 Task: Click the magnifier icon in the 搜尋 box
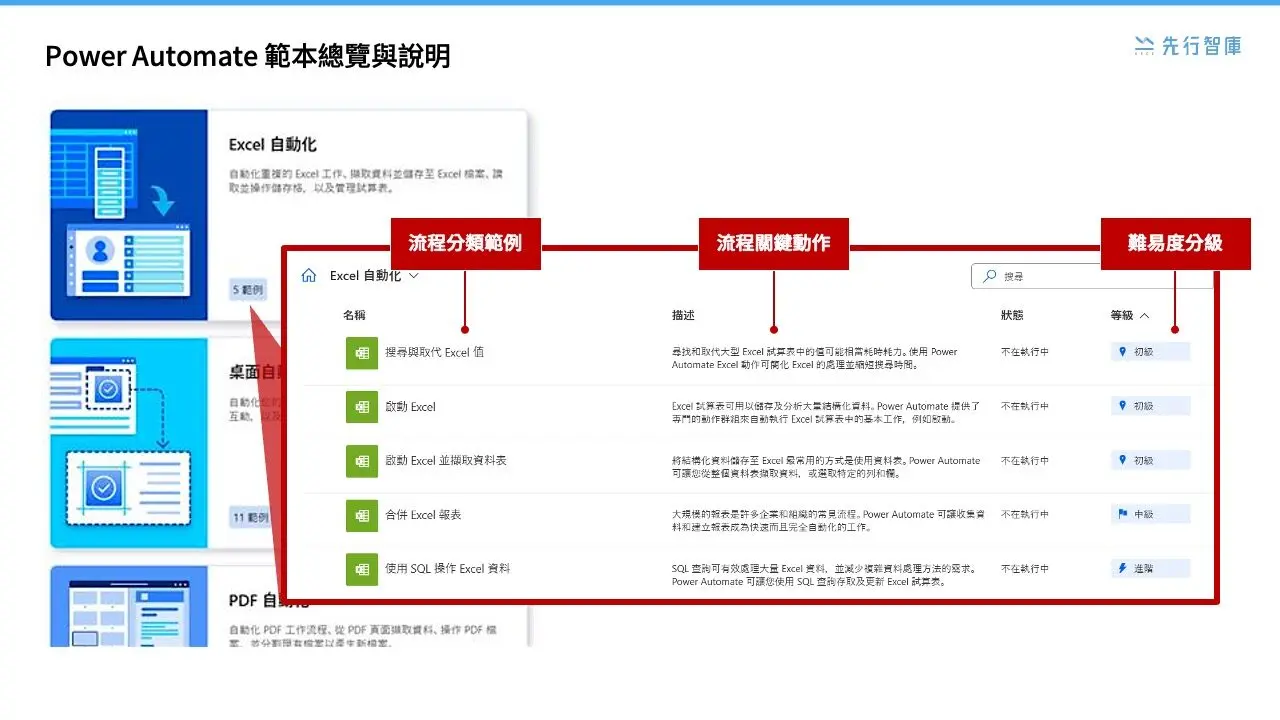pos(990,276)
